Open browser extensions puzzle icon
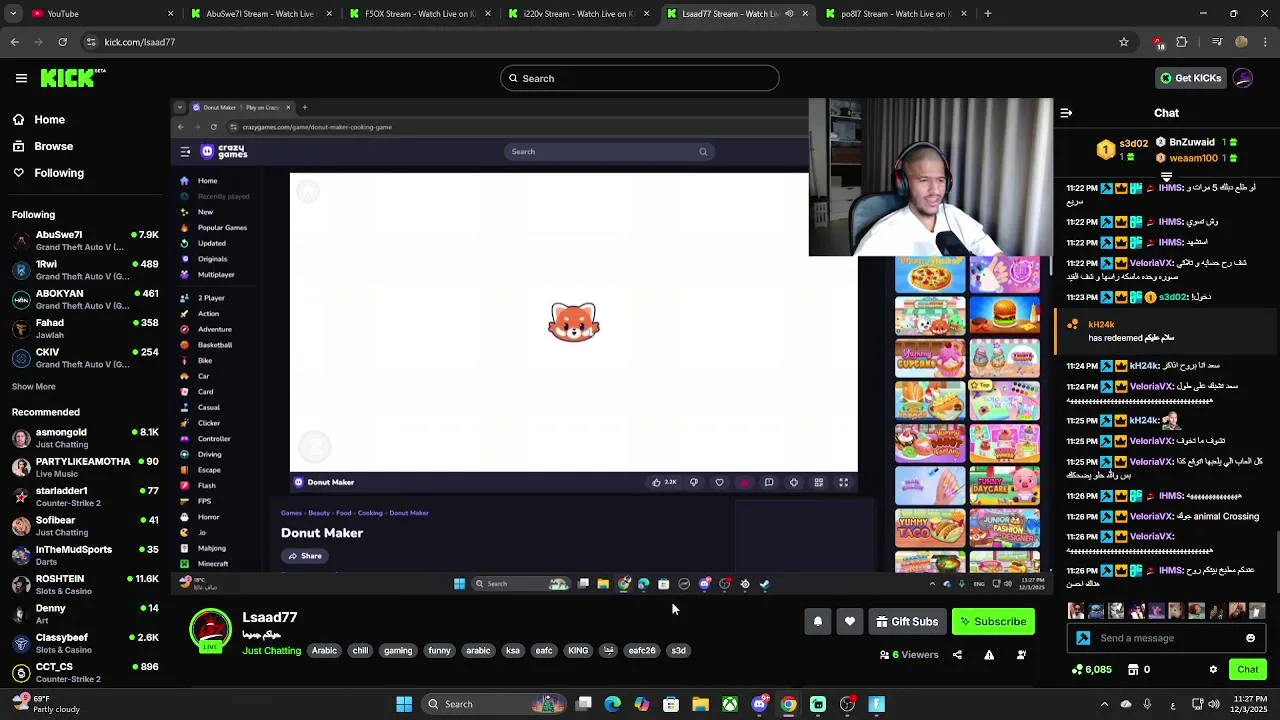Image resolution: width=1280 pixels, height=720 pixels. click(x=1182, y=42)
